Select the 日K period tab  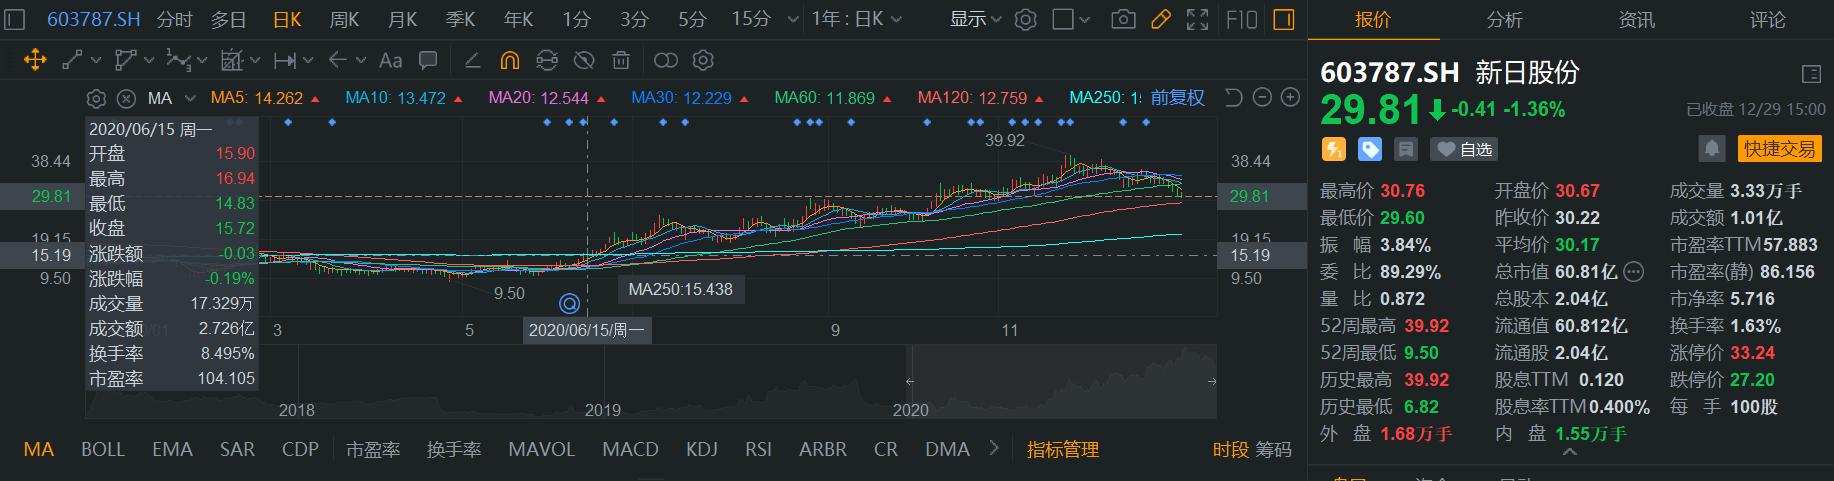click(287, 19)
